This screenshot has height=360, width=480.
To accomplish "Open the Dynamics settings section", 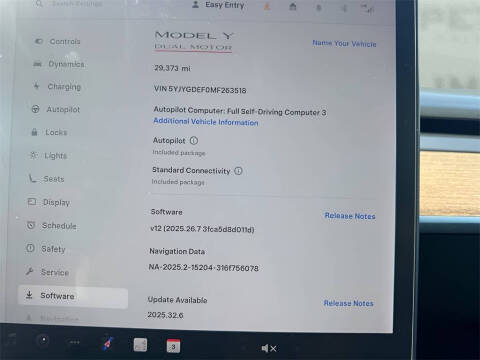I will click(x=59, y=64).
